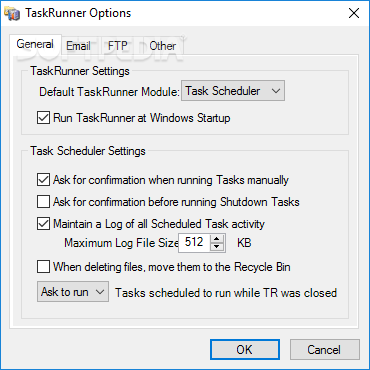Expand the Ask to run dropdown
The image size is (370, 370).
[73, 292]
